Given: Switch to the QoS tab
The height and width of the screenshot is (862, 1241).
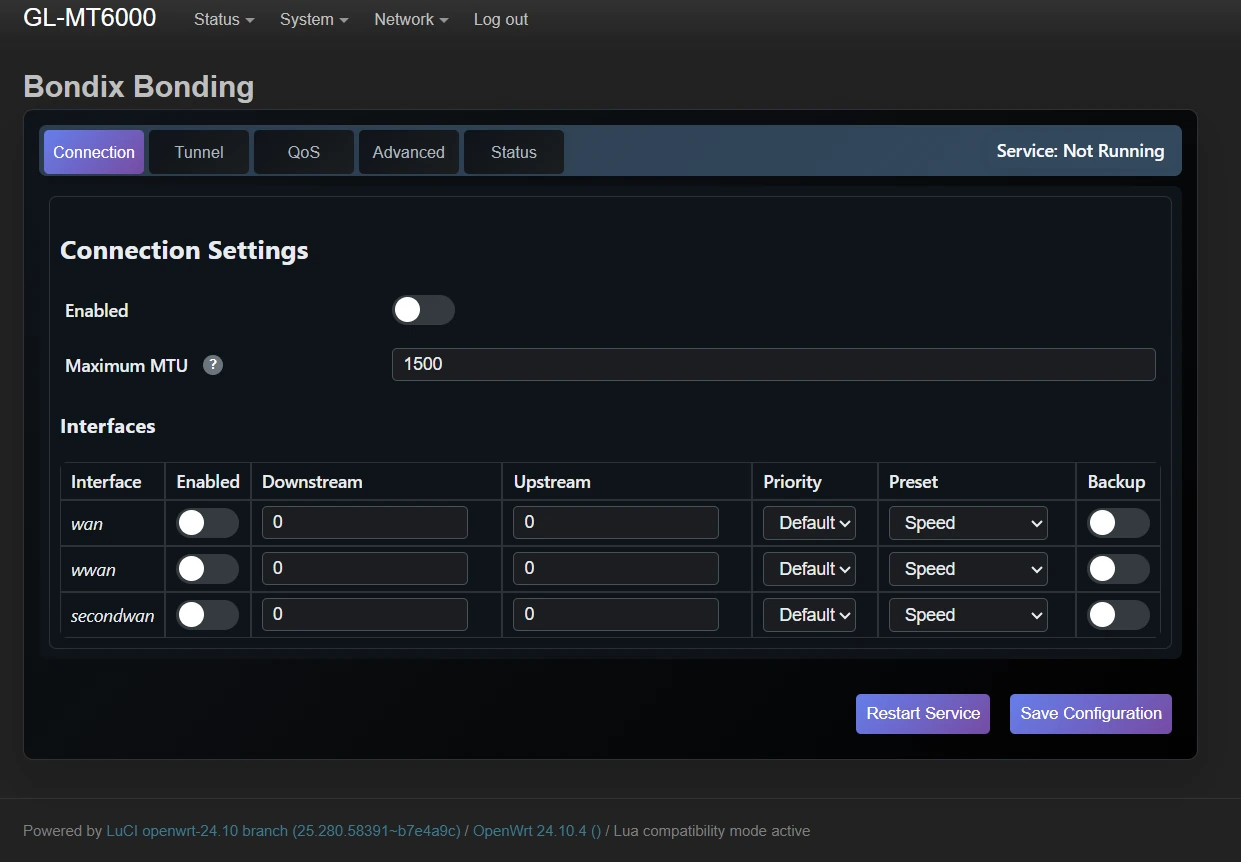Looking at the screenshot, I should tap(304, 152).
